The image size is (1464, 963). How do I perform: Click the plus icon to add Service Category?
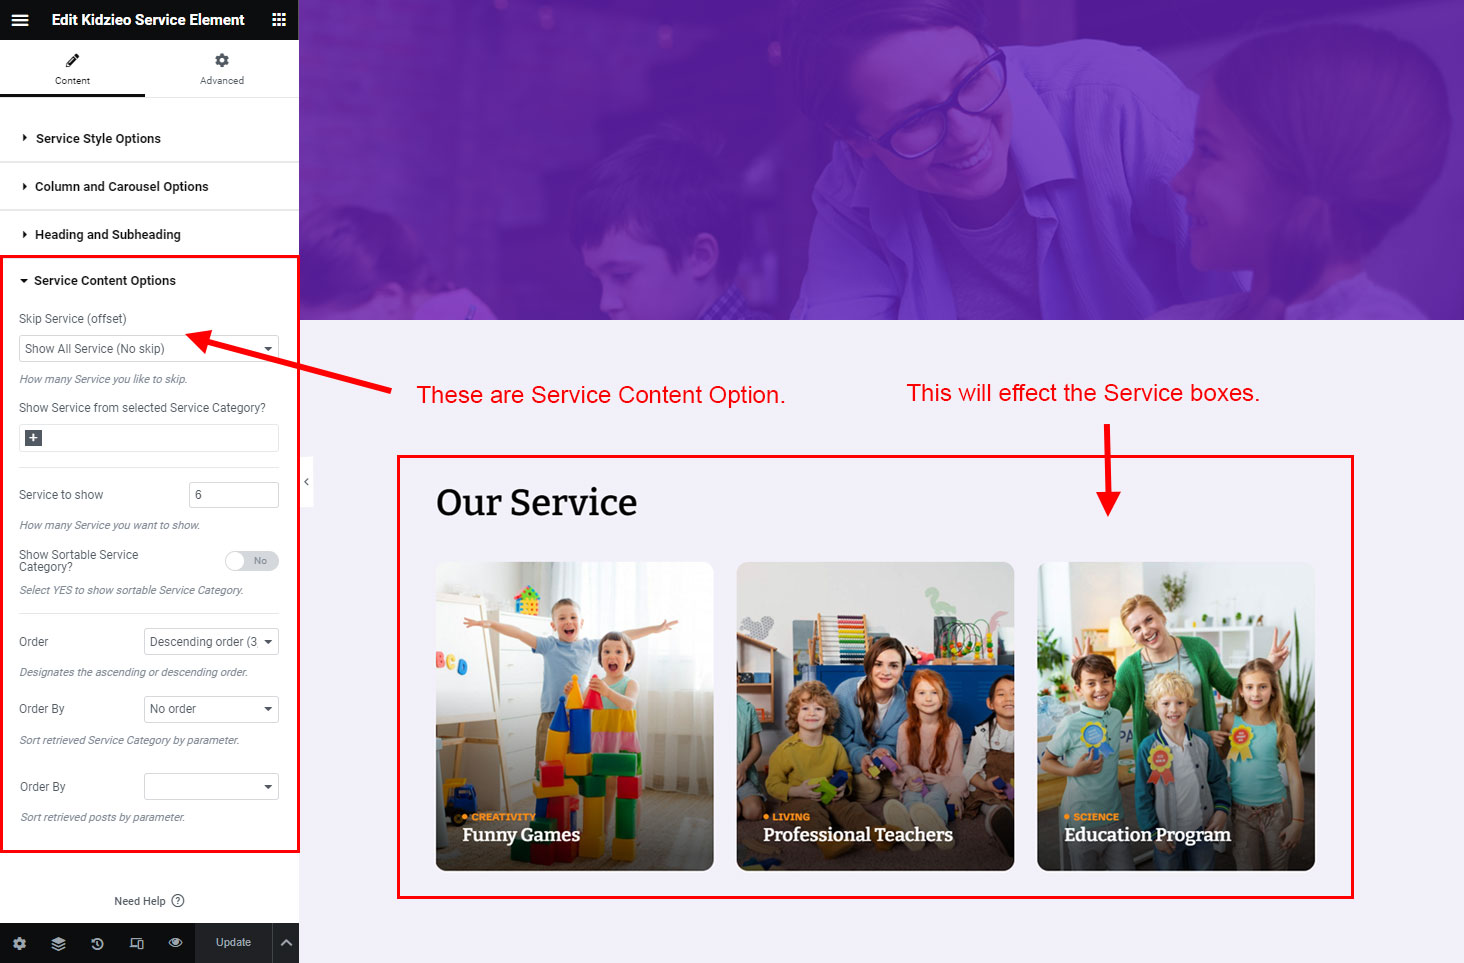point(33,438)
